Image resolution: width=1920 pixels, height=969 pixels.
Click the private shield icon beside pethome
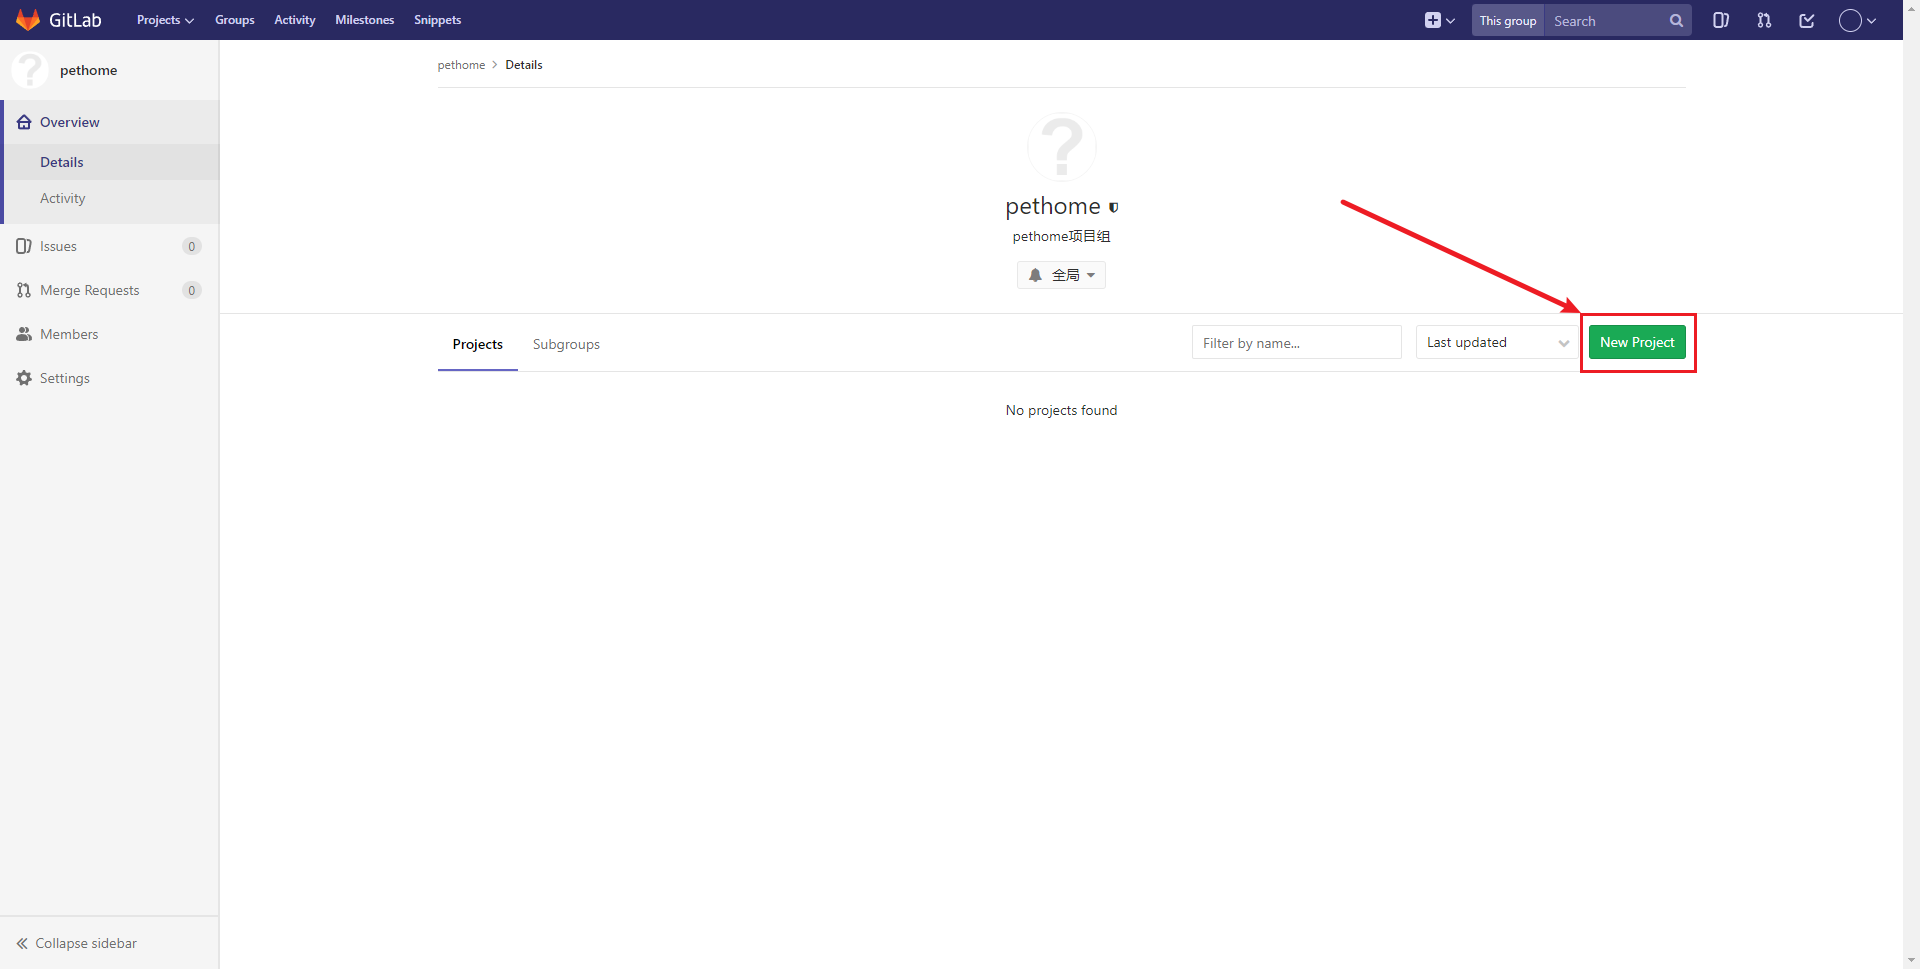coord(1113,208)
